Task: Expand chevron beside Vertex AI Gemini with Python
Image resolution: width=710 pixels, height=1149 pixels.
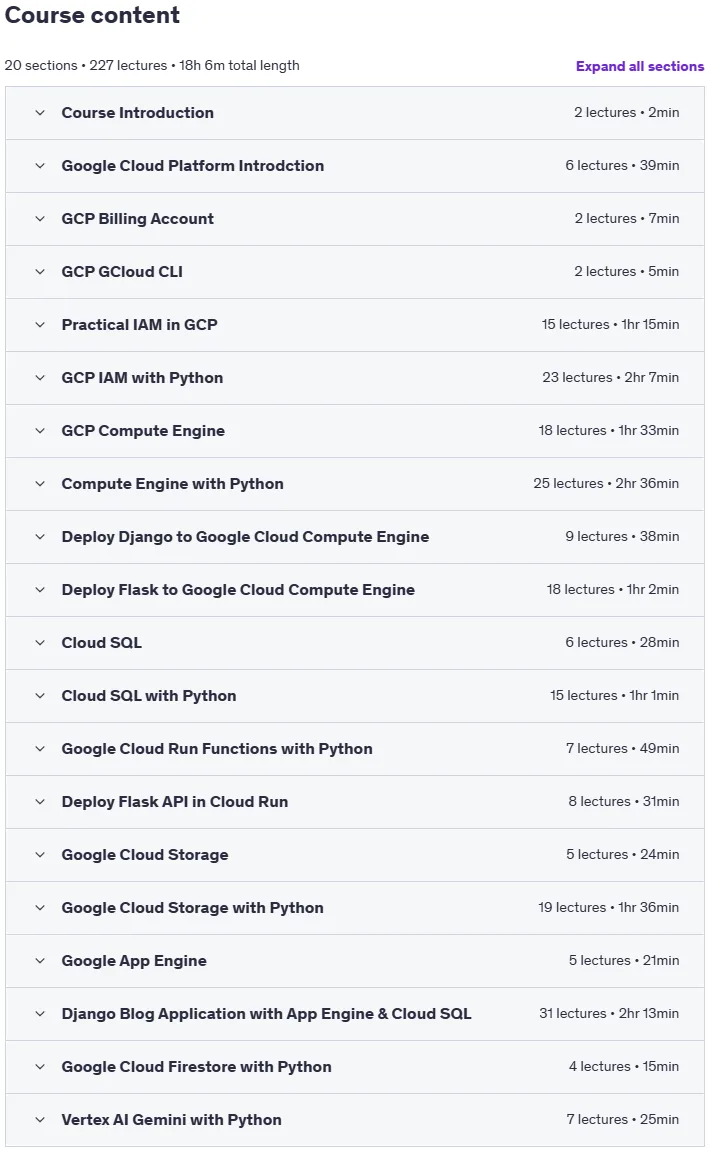Action: tap(40, 1120)
